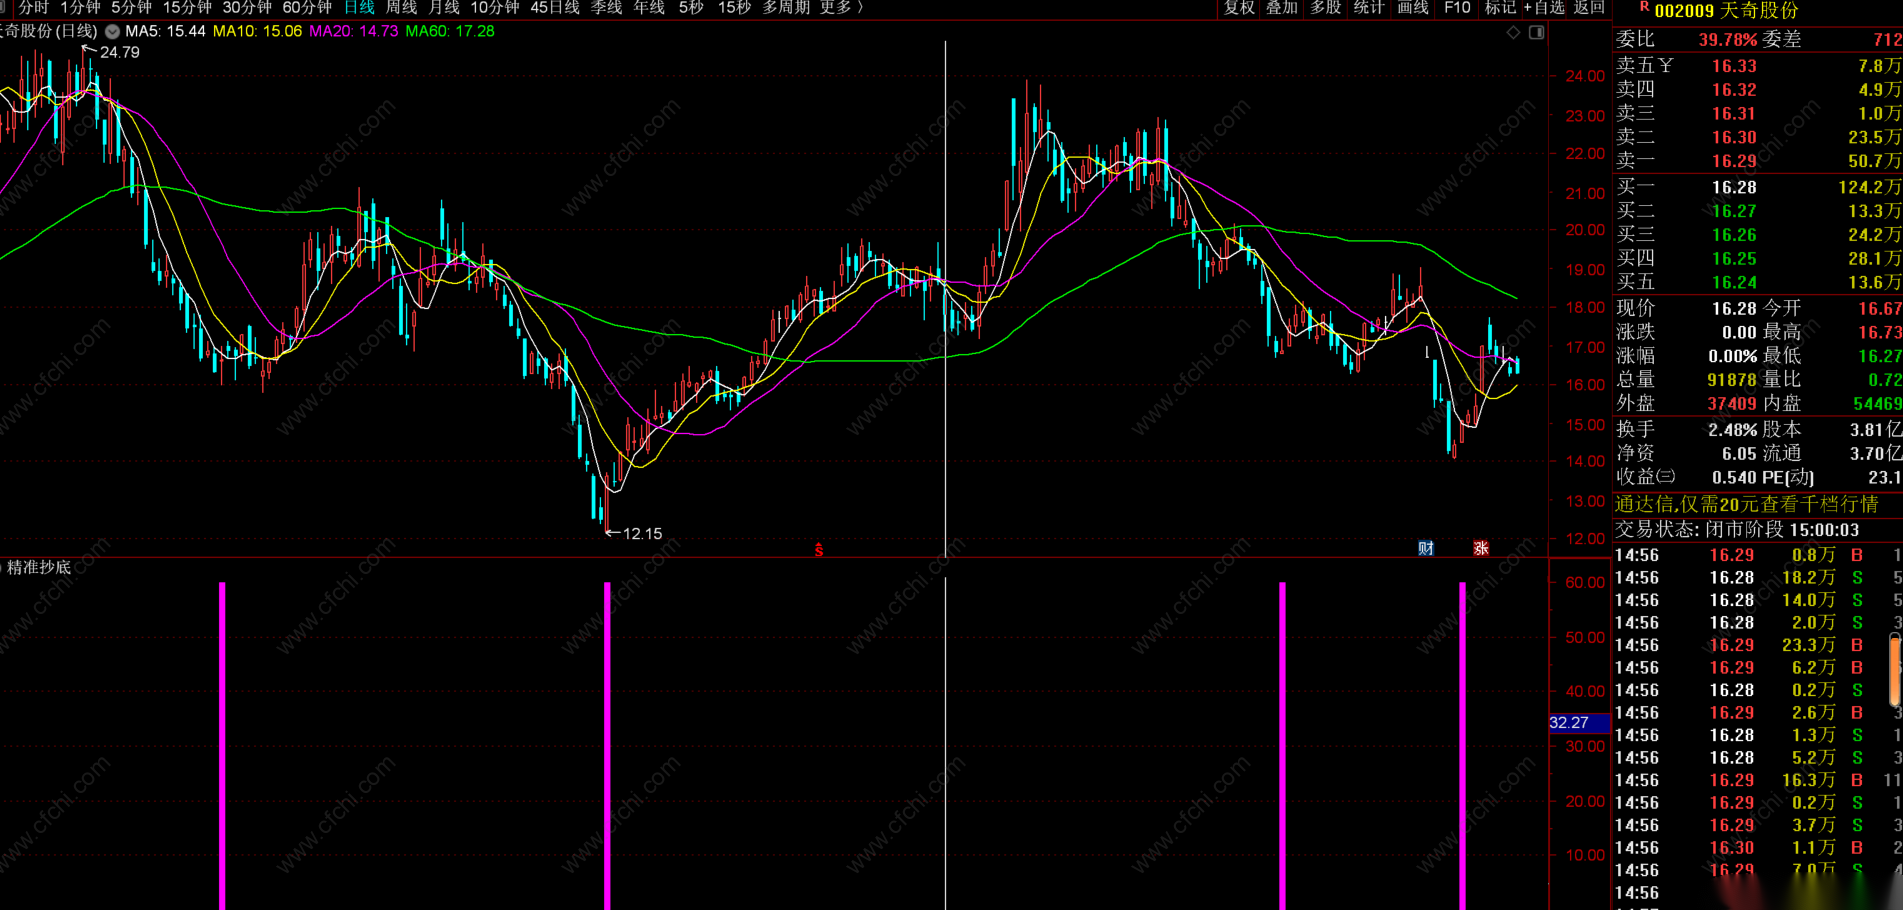Select the 30分钟 period tab
The width and height of the screenshot is (1903, 910).
[247, 8]
